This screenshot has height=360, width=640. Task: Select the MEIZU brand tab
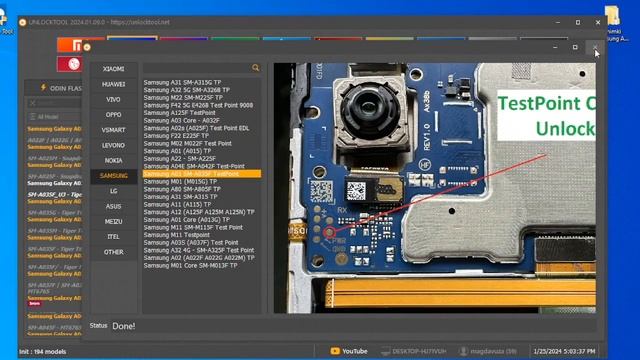point(113,222)
